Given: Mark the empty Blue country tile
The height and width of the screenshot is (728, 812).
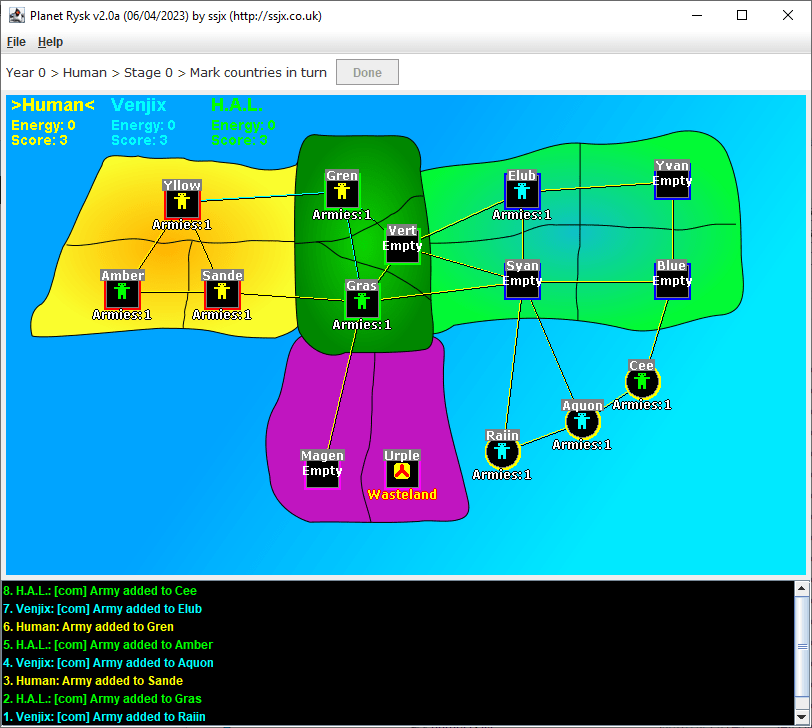Looking at the screenshot, I should [x=672, y=281].
